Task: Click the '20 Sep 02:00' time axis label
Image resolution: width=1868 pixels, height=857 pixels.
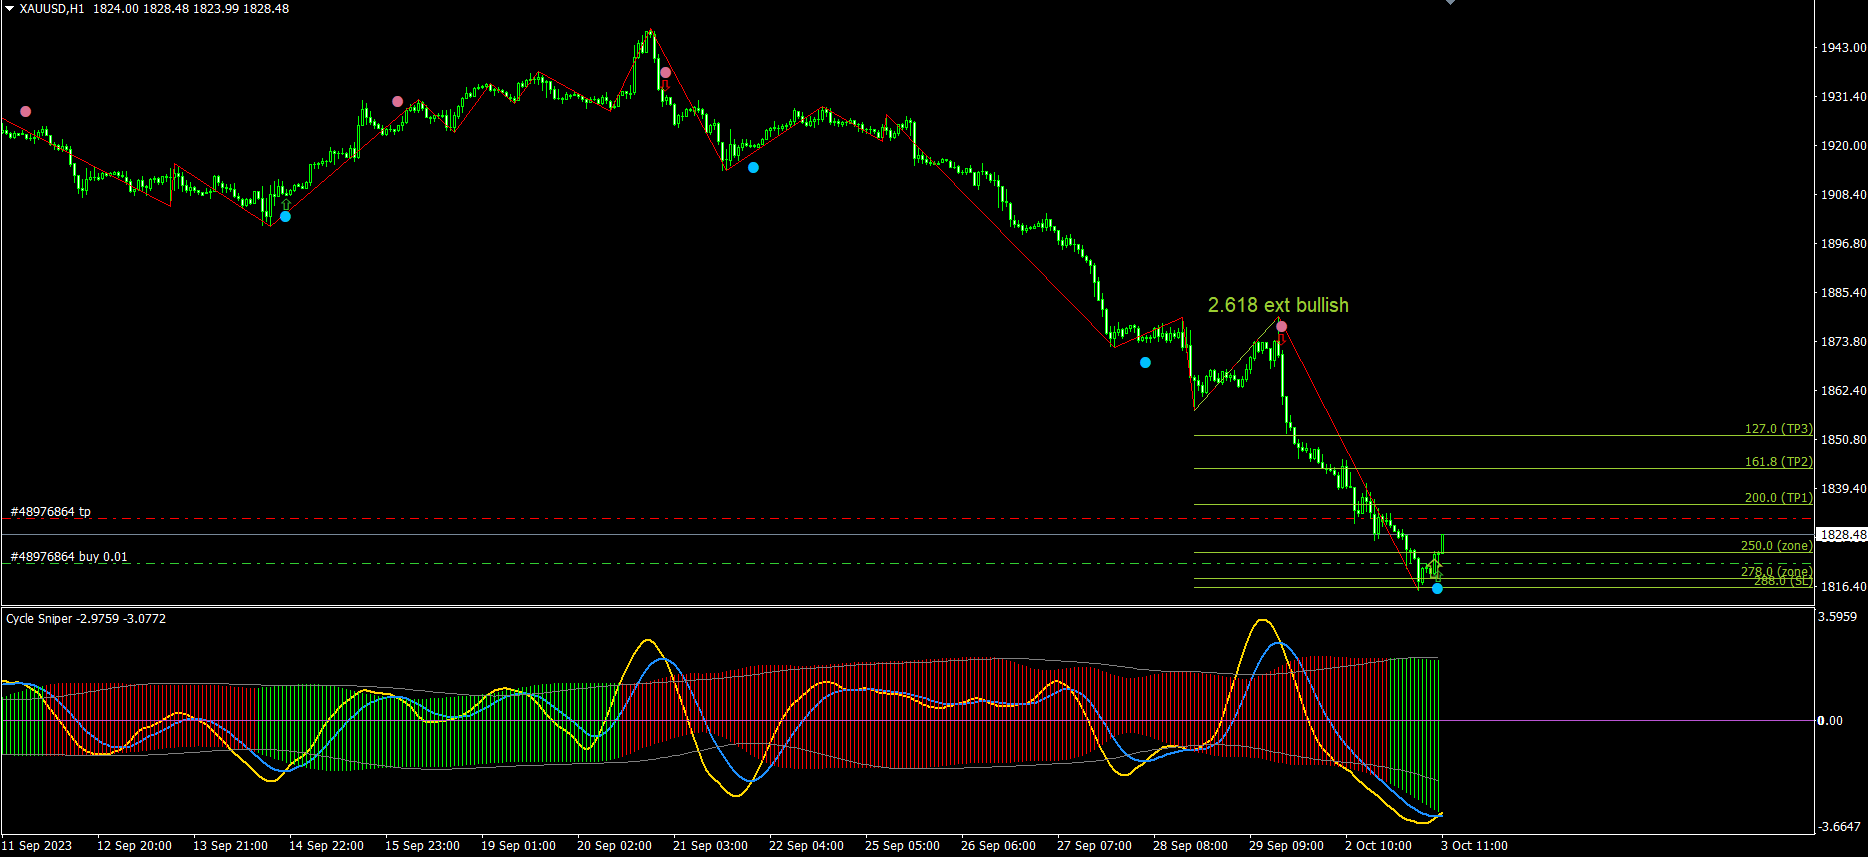Action: point(614,846)
